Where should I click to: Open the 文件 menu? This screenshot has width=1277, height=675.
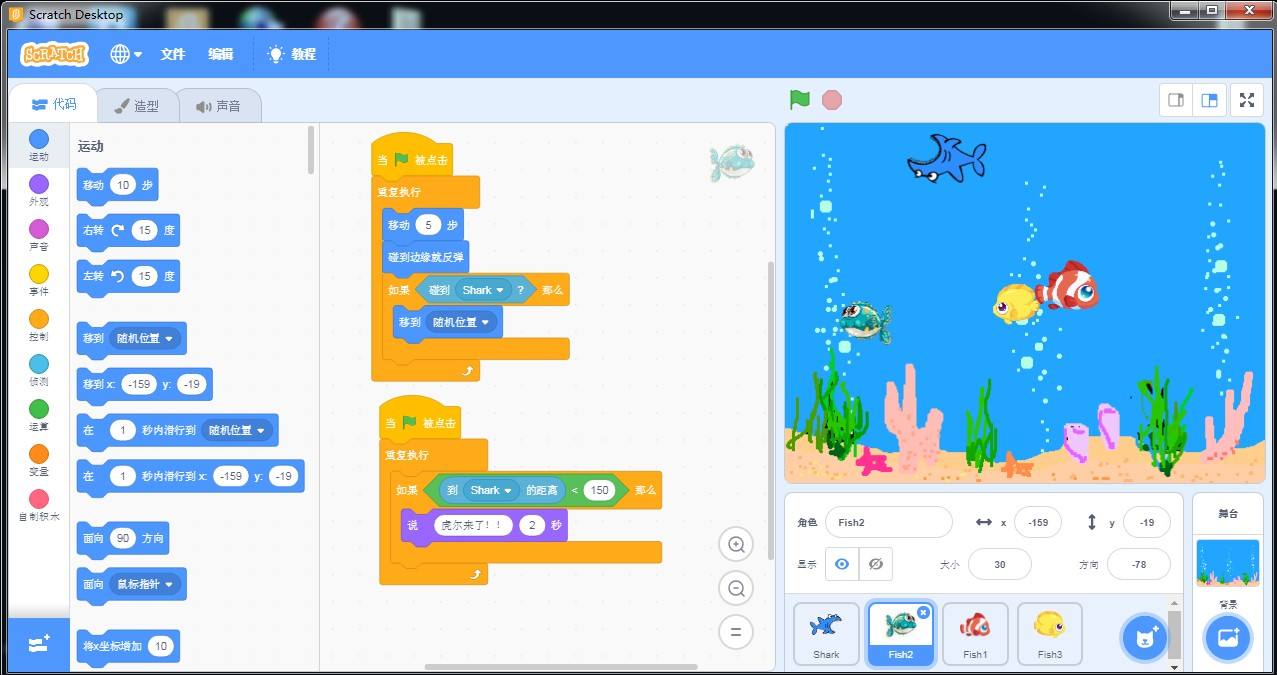tap(173, 54)
